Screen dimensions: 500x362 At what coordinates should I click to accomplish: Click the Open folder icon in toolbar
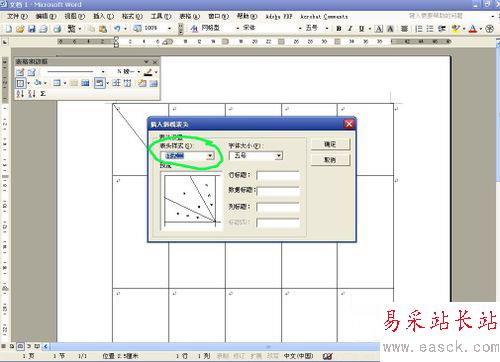tap(20, 29)
